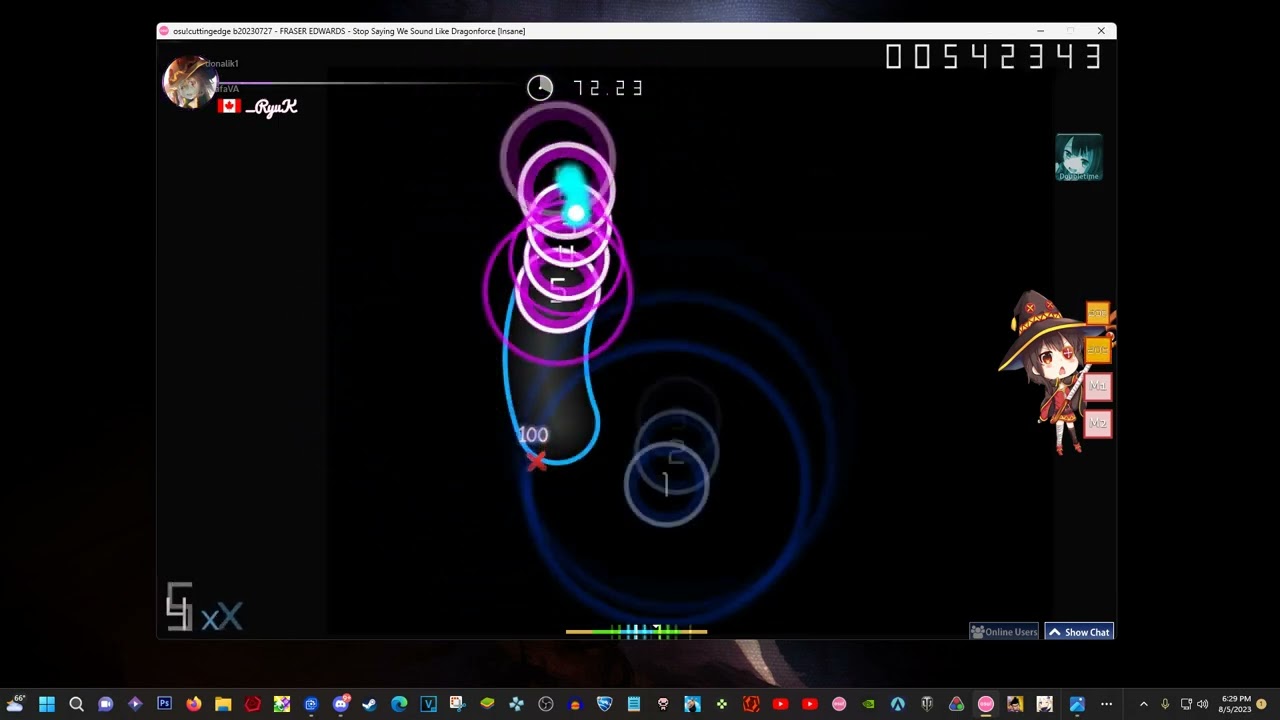Open network settings tray icon
Screen dimensions: 1280x720
1186,704
